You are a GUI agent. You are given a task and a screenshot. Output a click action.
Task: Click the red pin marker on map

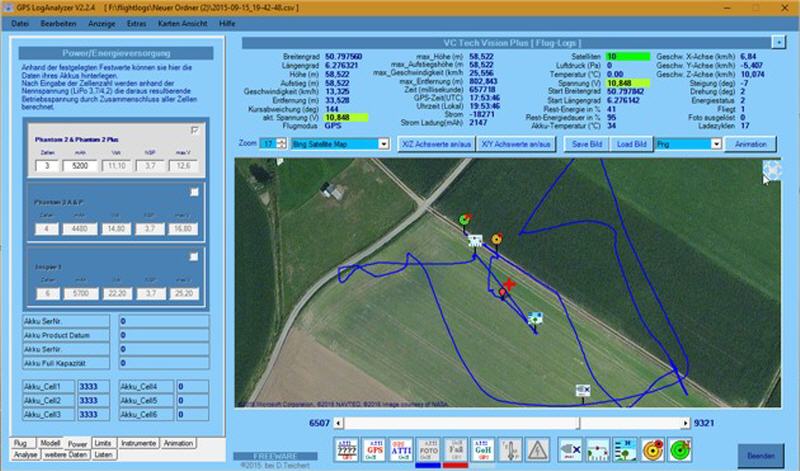(x=502, y=292)
